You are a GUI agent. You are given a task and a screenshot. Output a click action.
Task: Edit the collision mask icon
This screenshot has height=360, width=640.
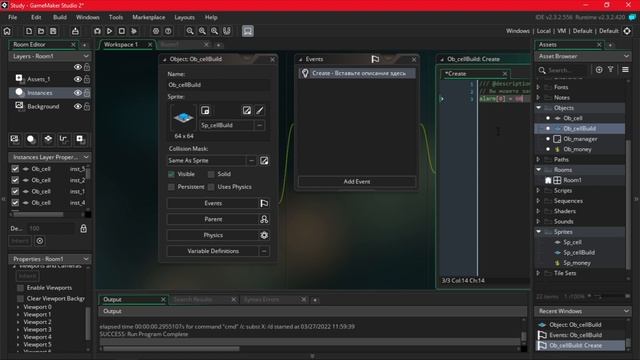click(264, 160)
